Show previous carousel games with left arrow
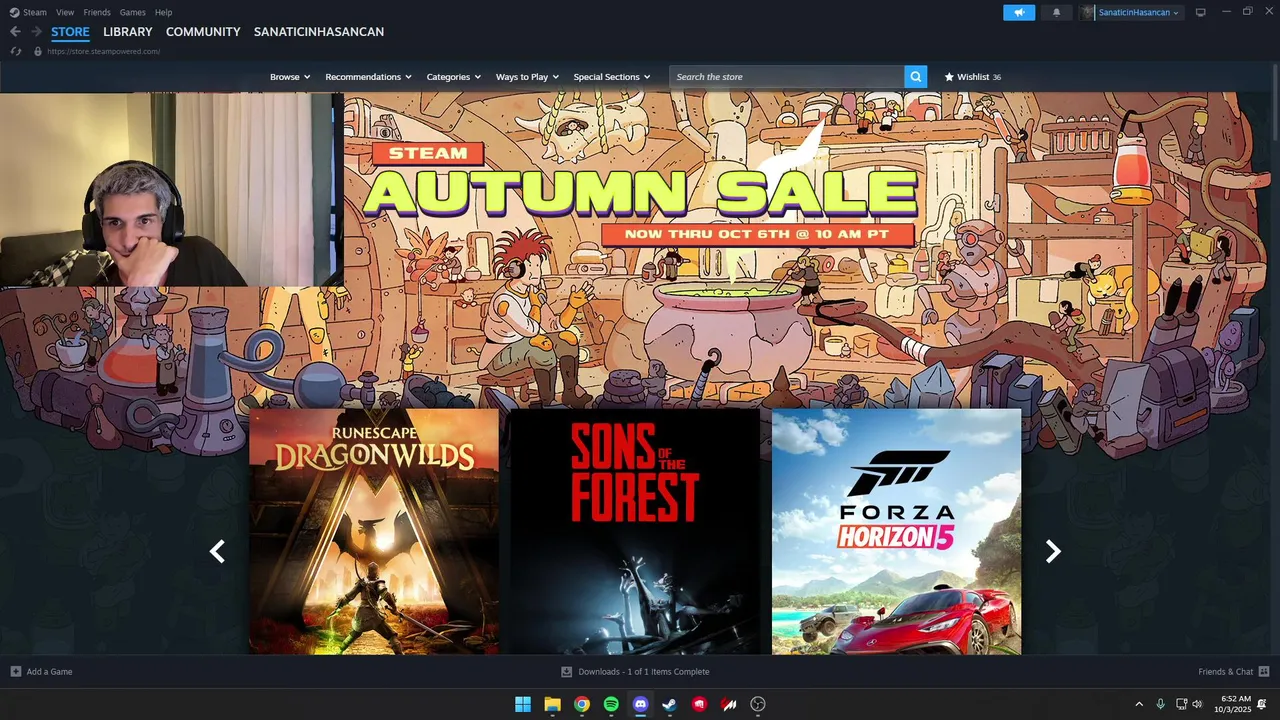This screenshot has width=1280, height=720. 217,551
